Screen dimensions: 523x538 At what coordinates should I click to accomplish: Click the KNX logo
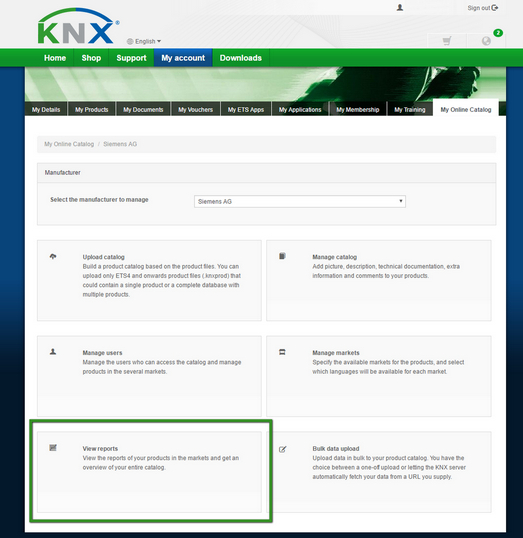point(78,26)
